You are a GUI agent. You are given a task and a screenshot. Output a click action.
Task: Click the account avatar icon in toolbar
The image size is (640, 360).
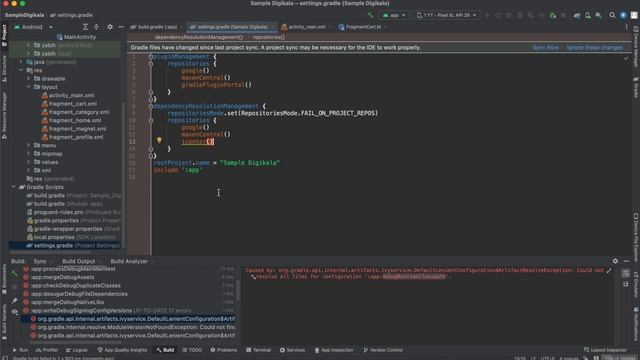pos(634,15)
